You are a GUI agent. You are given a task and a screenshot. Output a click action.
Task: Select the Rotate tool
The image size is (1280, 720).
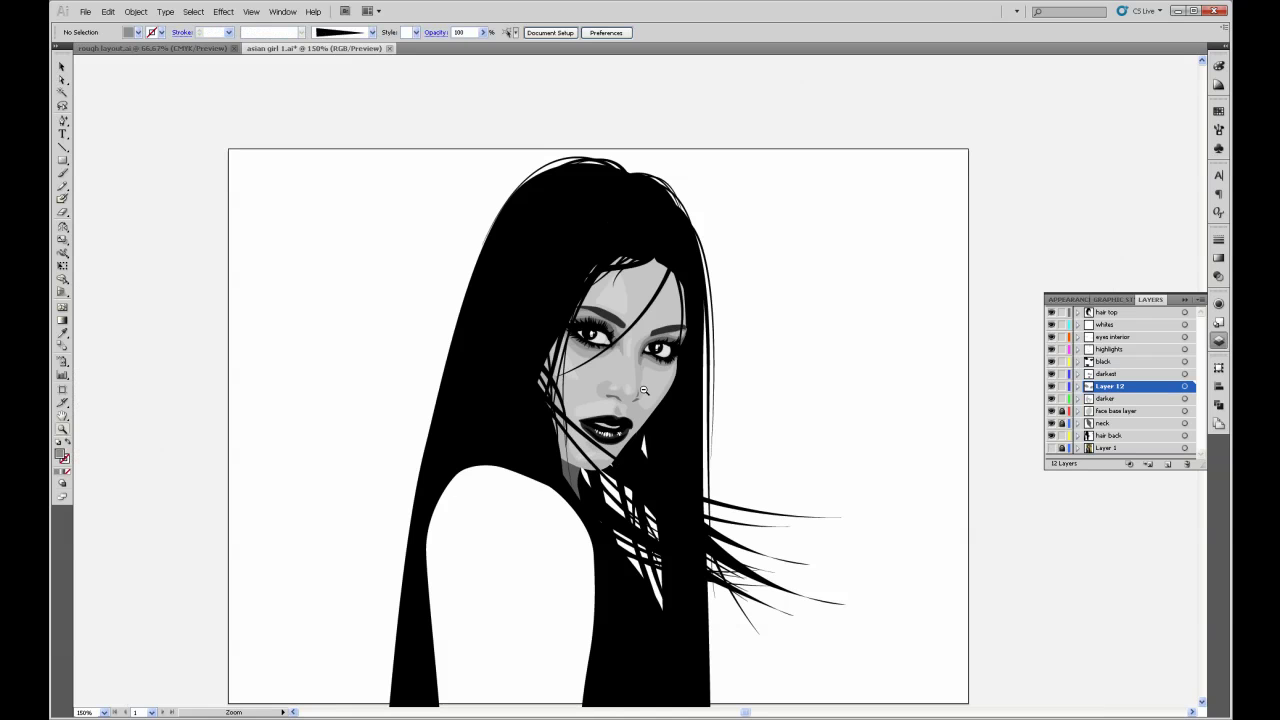point(62,227)
